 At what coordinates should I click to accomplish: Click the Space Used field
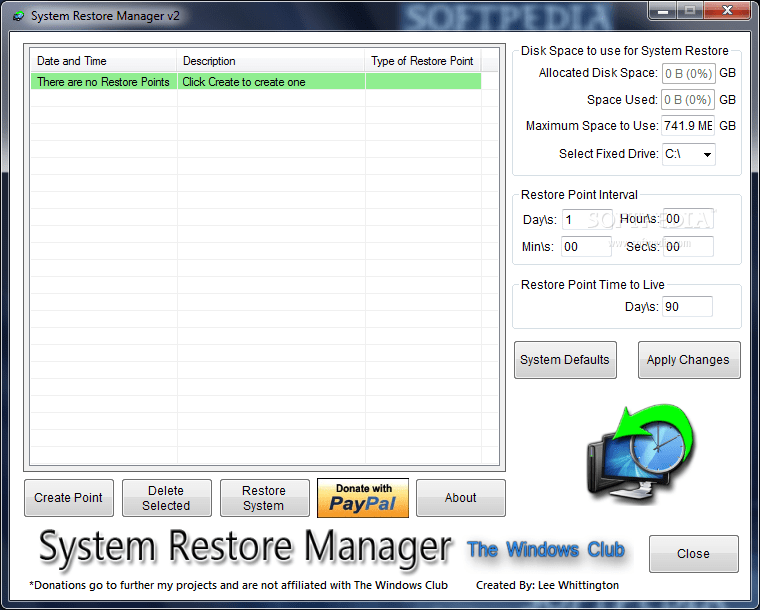click(x=688, y=100)
